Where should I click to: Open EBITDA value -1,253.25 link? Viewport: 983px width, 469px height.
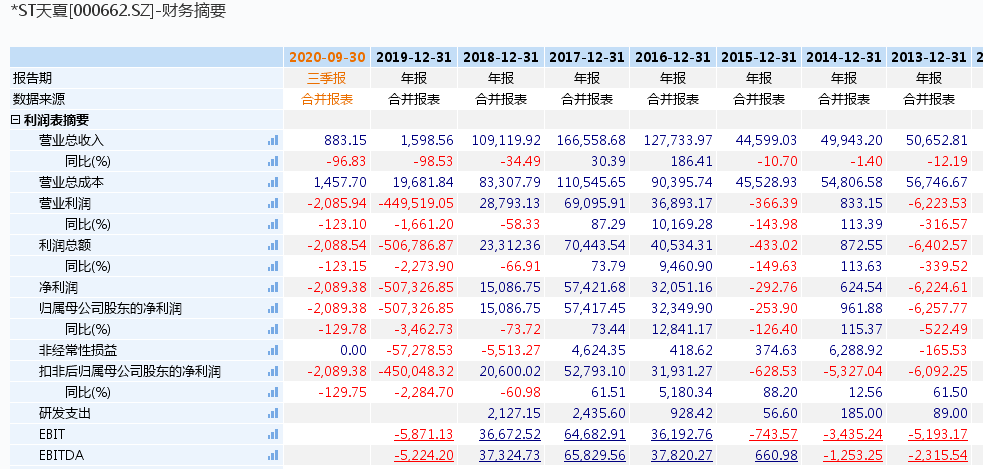[x=853, y=455]
